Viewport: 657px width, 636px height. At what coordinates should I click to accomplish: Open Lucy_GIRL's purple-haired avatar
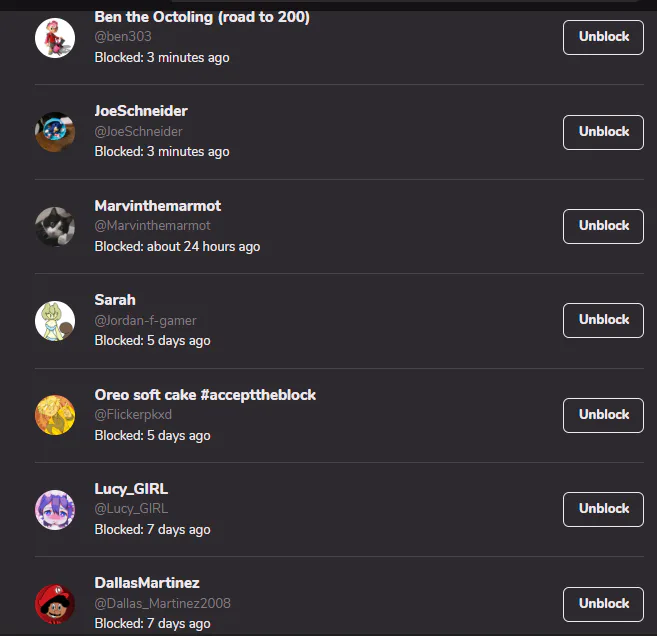click(x=55, y=509)
